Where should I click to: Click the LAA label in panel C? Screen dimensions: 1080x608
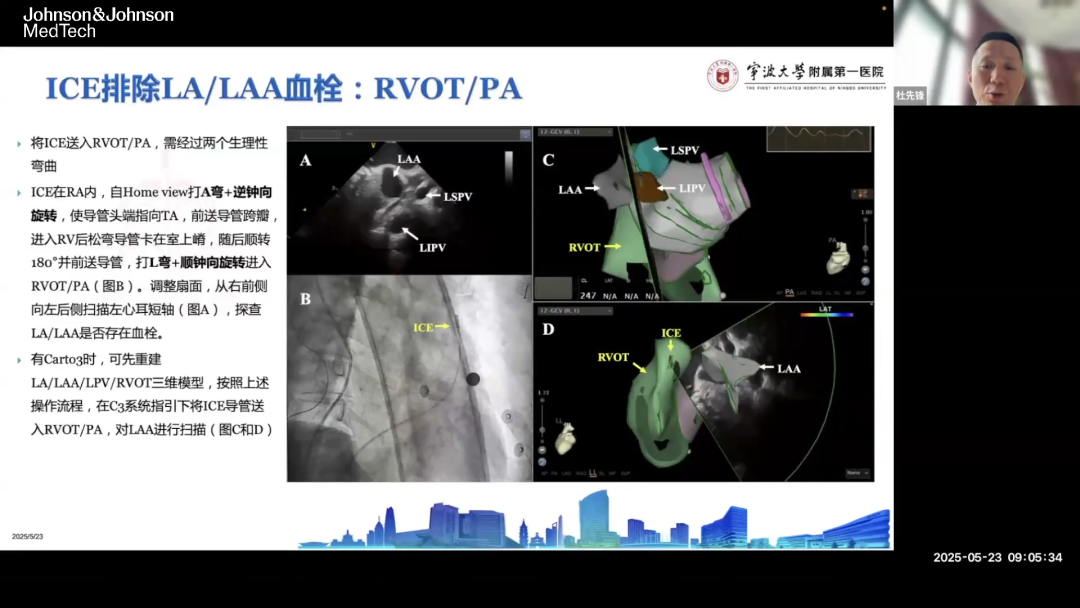[570, 189]
